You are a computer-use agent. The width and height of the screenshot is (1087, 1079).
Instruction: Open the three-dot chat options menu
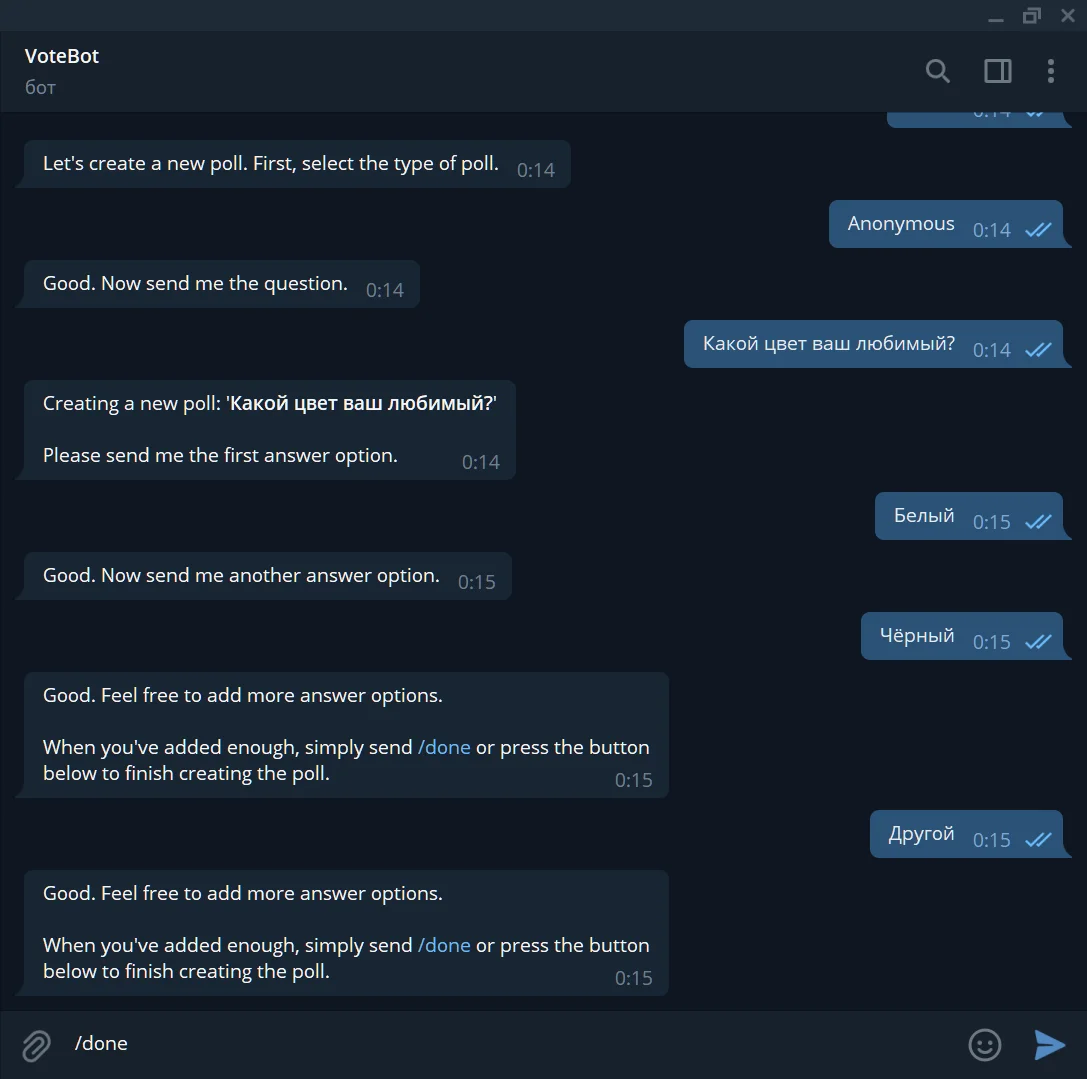(1051, 71)
